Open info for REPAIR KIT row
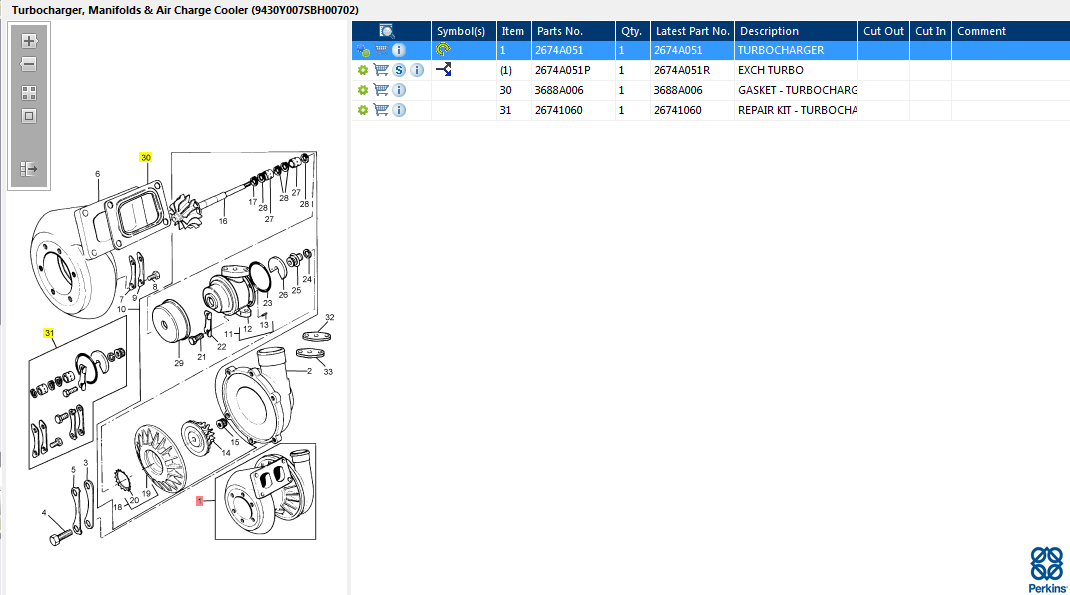 [399, 109]
